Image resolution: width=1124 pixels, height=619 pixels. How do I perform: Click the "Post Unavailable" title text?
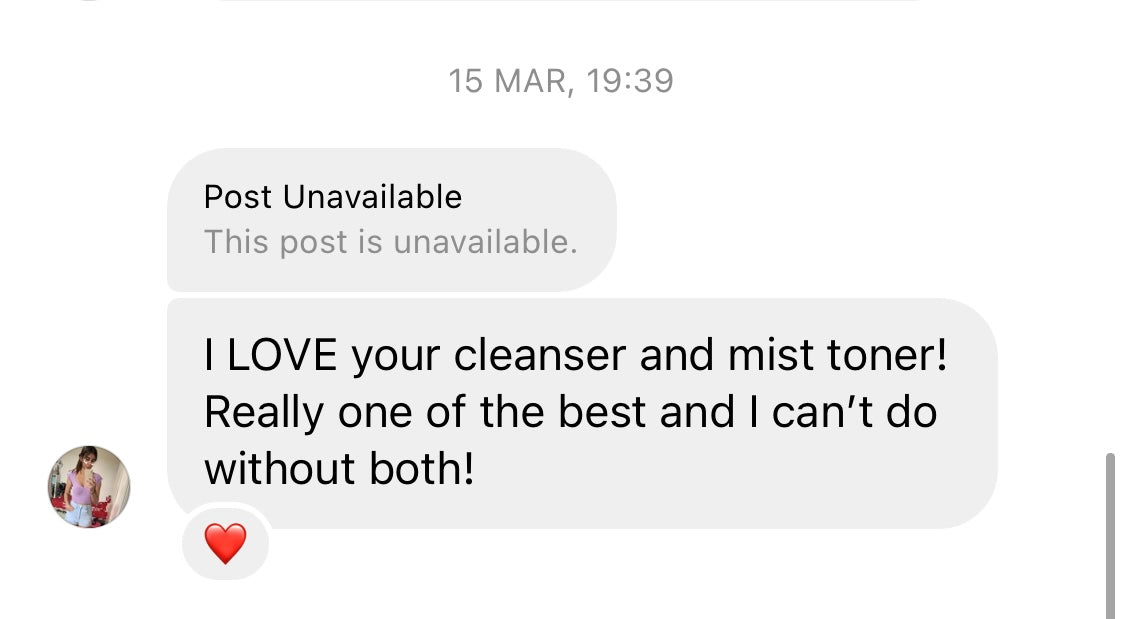tap(332, 197)
